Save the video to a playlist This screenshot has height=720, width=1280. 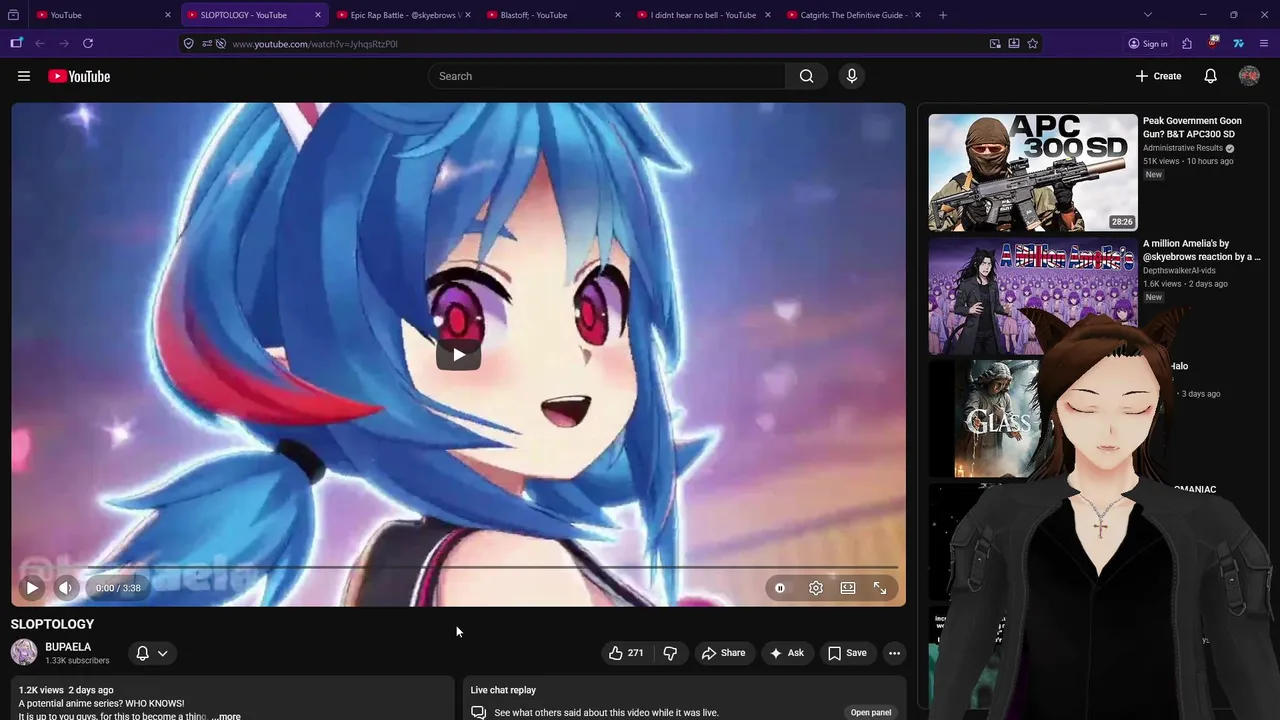tap(847, 653)
